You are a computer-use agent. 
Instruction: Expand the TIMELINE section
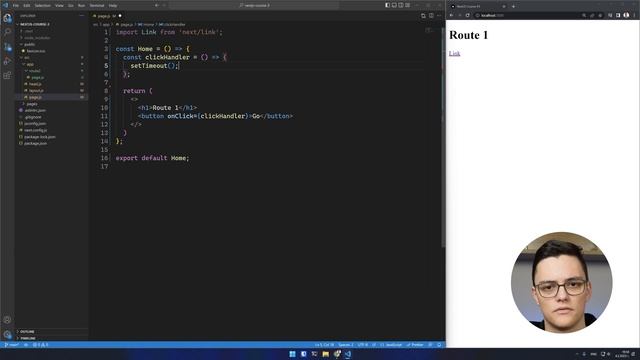pyautogui.click(x=52, y=338)
